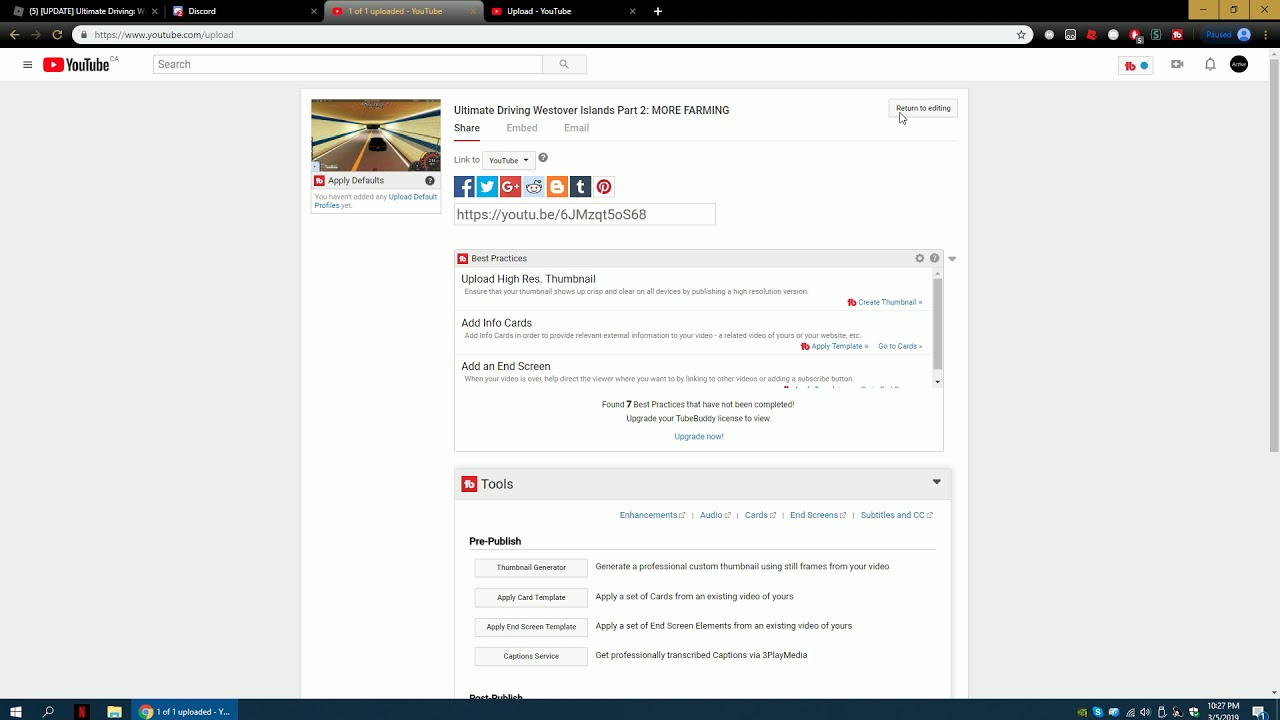Image resolution: width=1280 pixels, height=720 pixels.
Task: Open the account avatar menu
Action: click(x=1239, y=64)
